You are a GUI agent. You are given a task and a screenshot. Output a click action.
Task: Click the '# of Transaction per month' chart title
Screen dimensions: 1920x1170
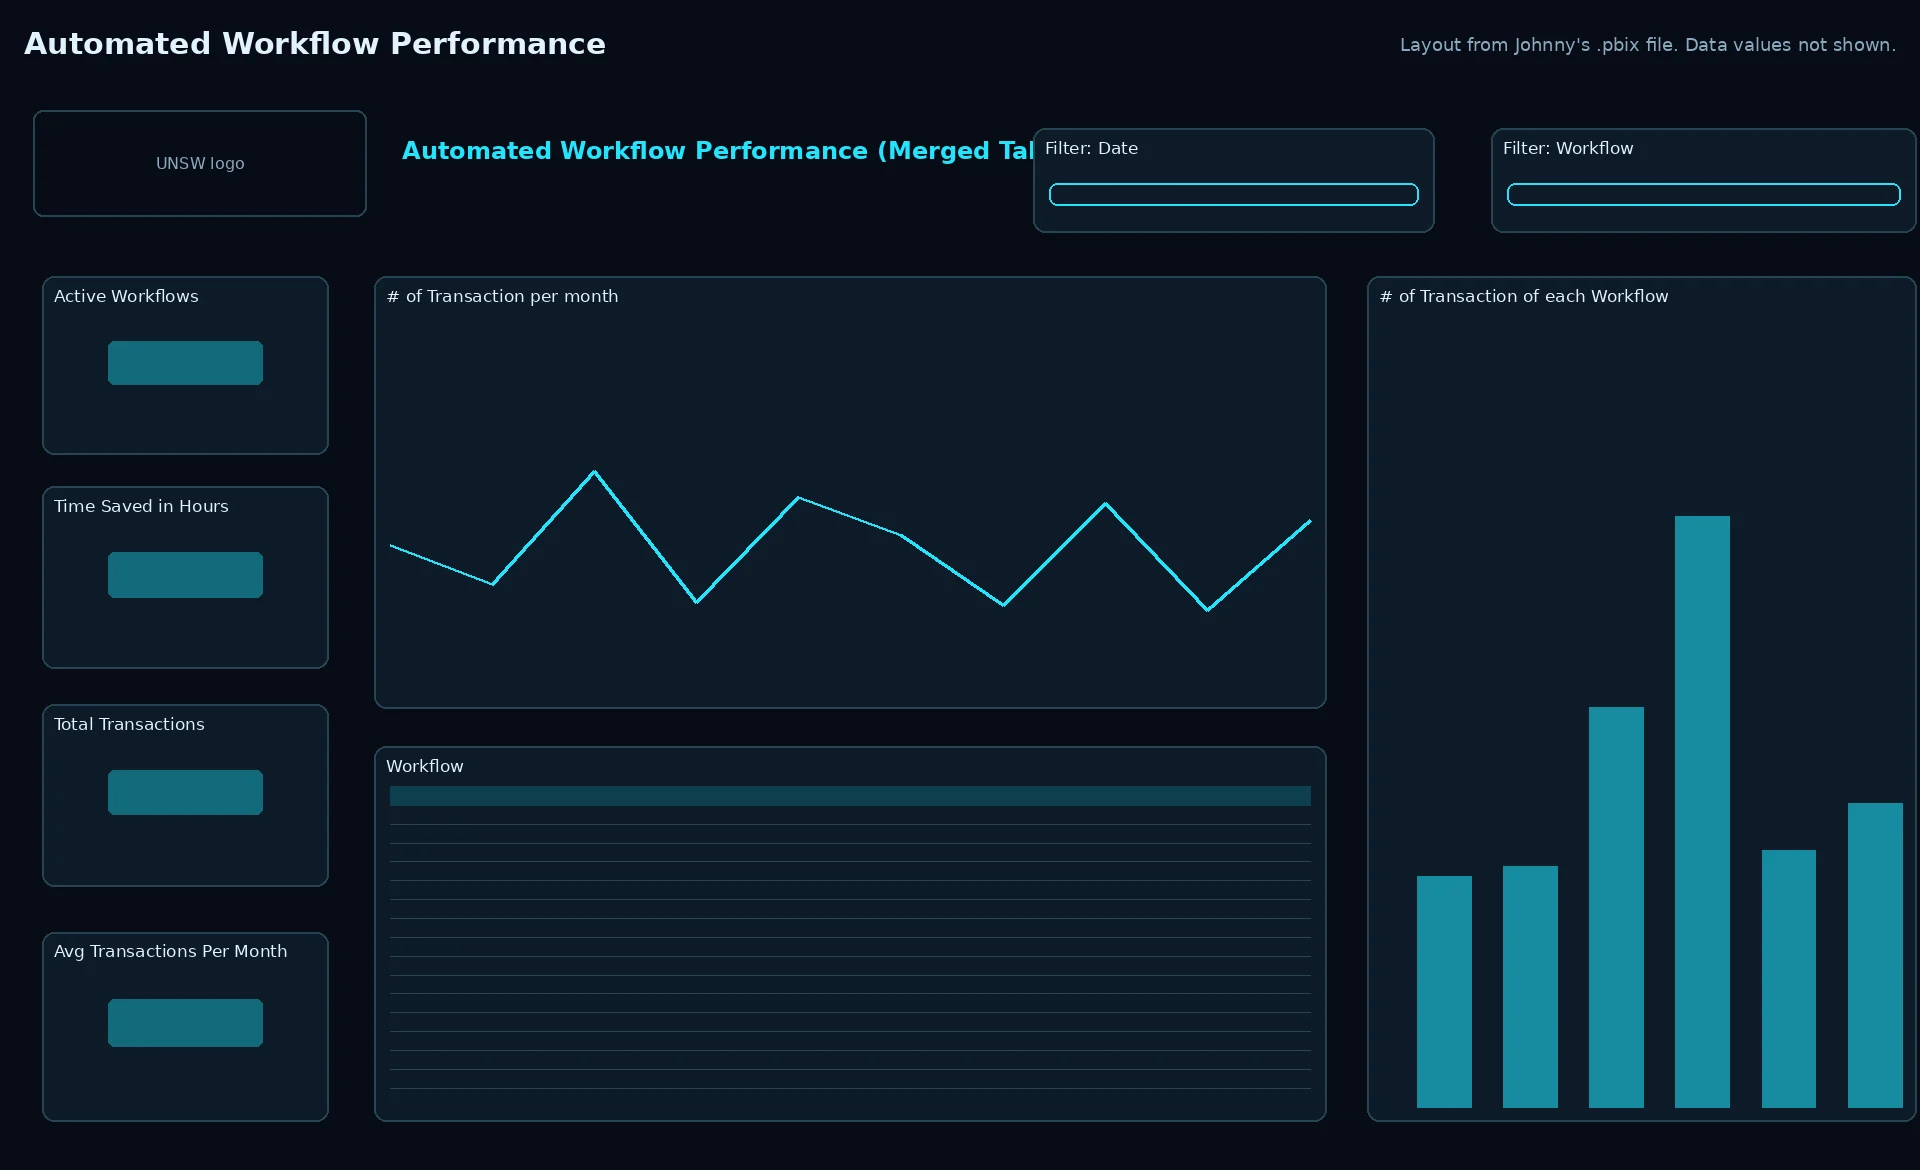[502, 296]
